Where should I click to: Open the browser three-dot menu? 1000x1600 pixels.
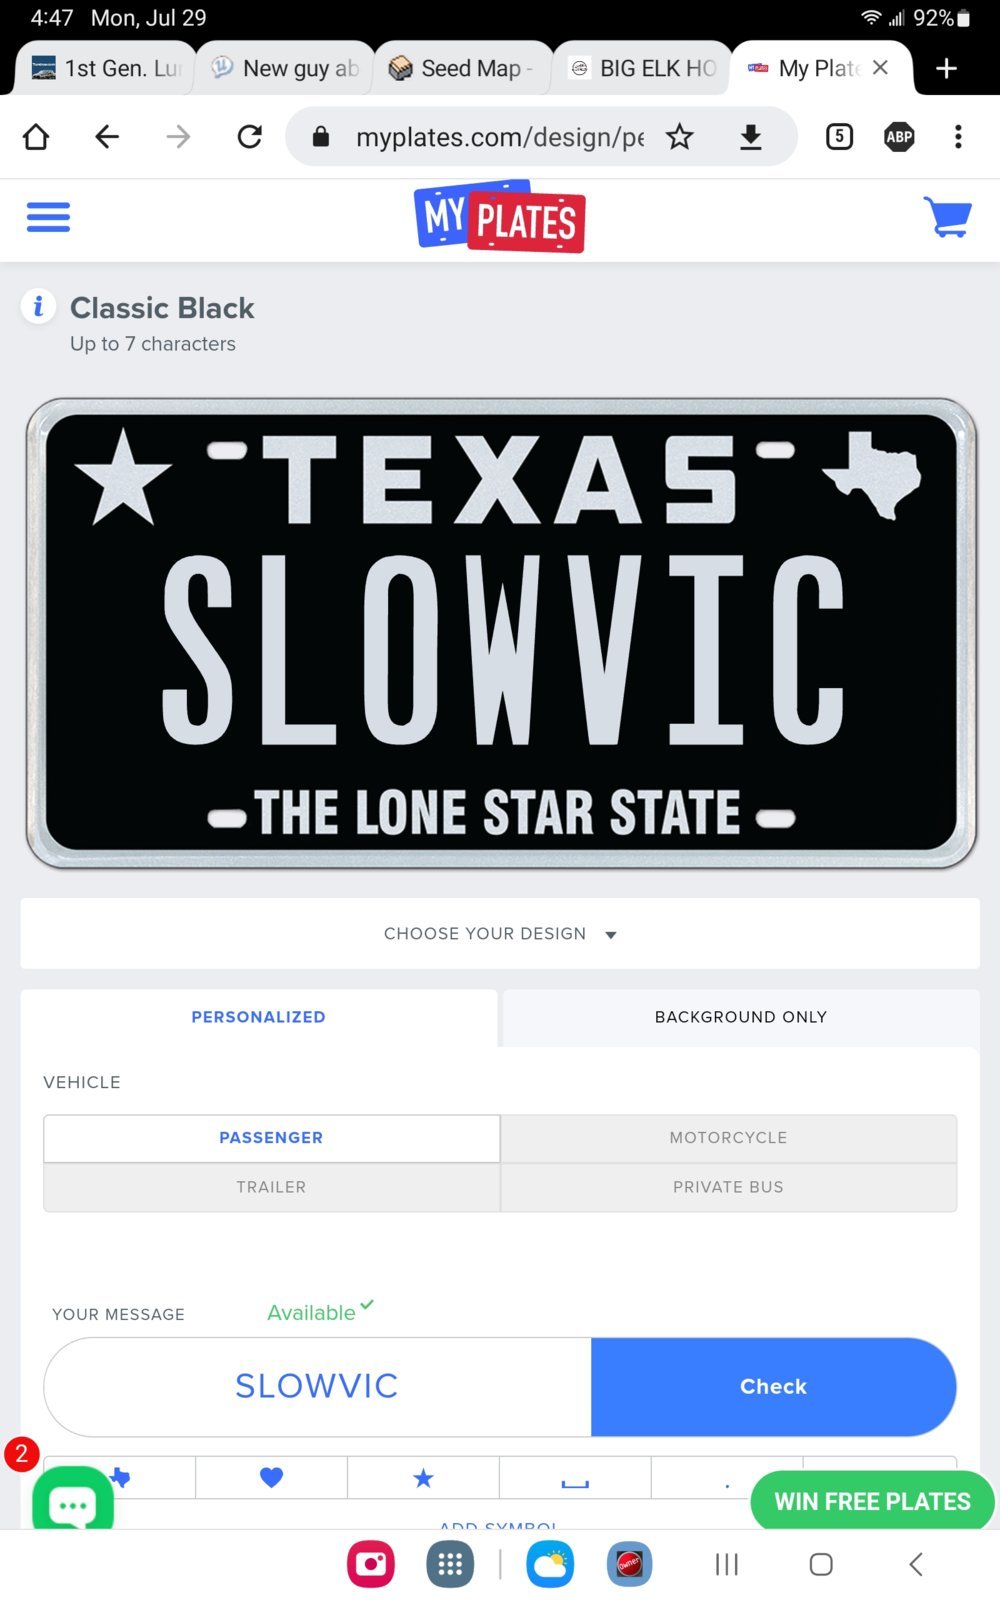[958, 137]
